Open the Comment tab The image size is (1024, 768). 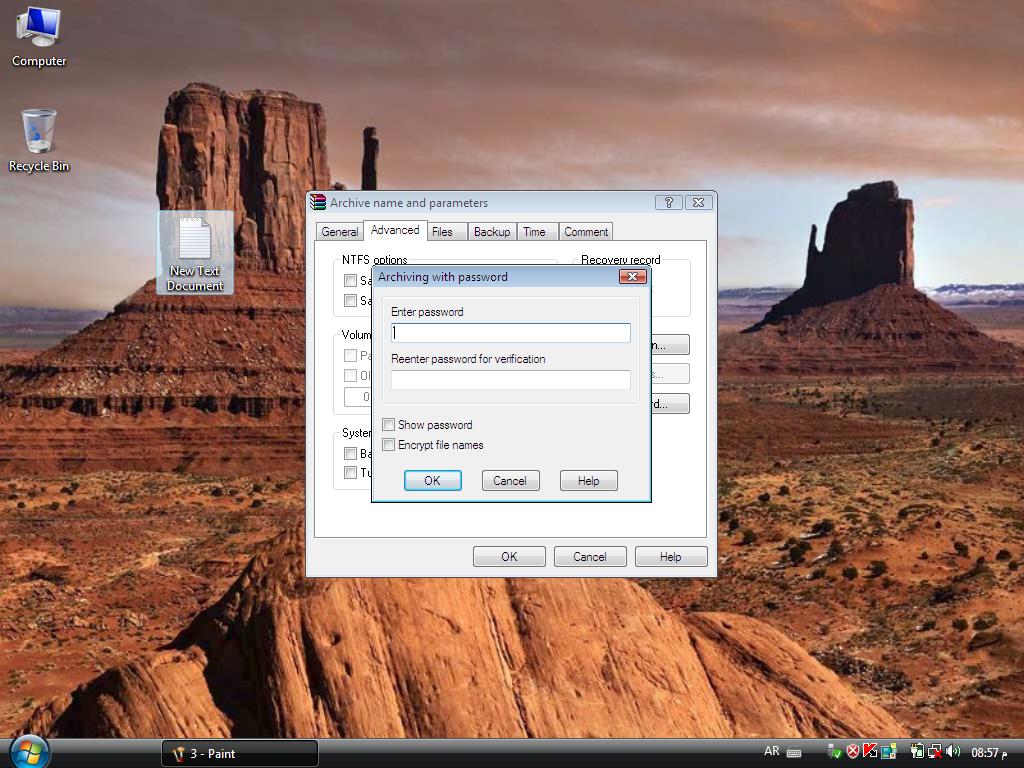click(x=586, y=232)
